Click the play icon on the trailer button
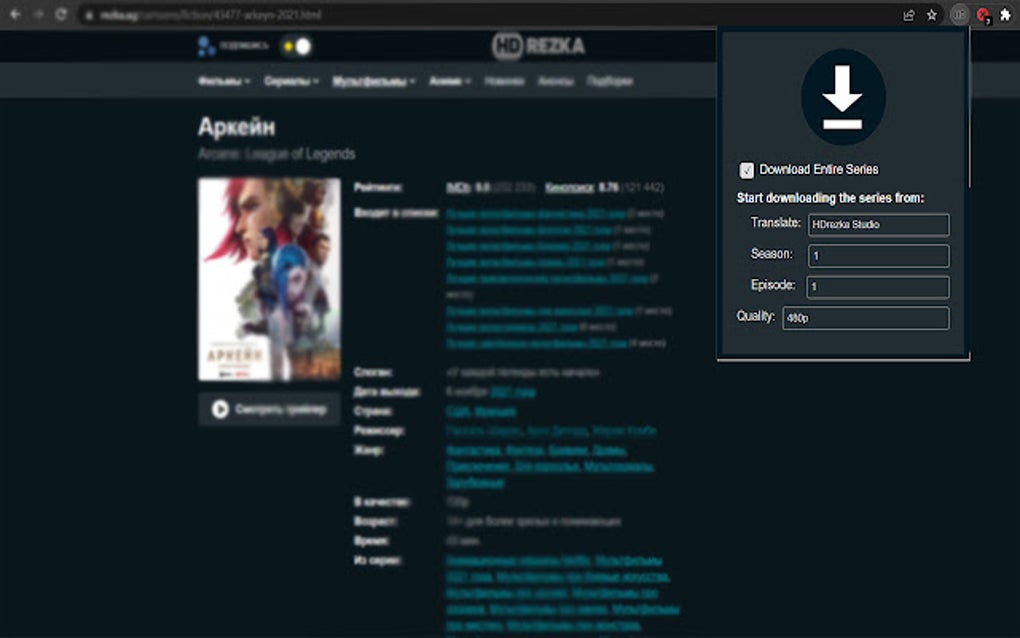1020x638 pixels. (x=219, y=408)
